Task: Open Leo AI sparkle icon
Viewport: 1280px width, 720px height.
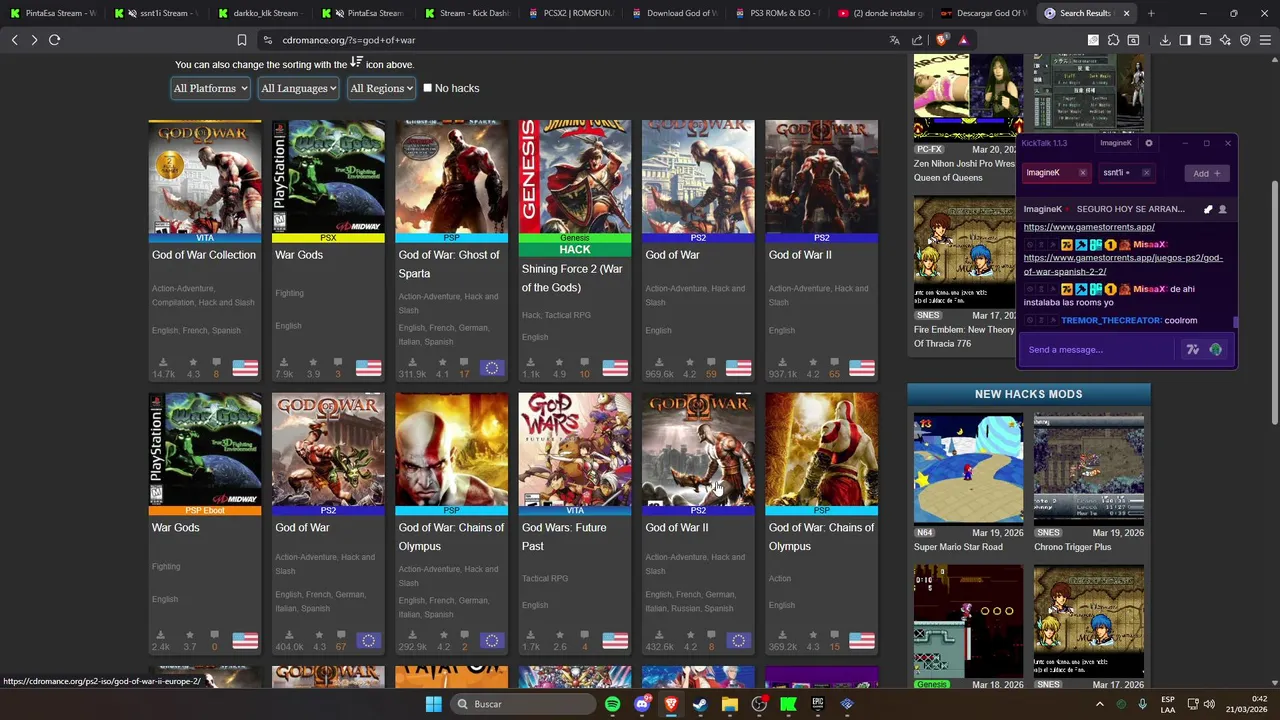Action: click(x=1225, y=40)
